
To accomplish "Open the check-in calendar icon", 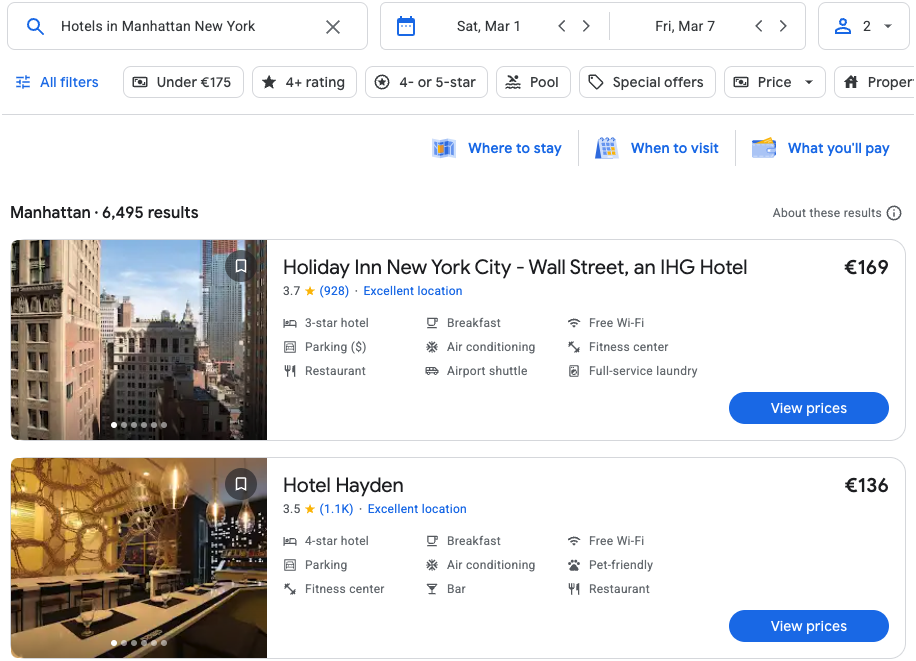I will click(406, 27).
